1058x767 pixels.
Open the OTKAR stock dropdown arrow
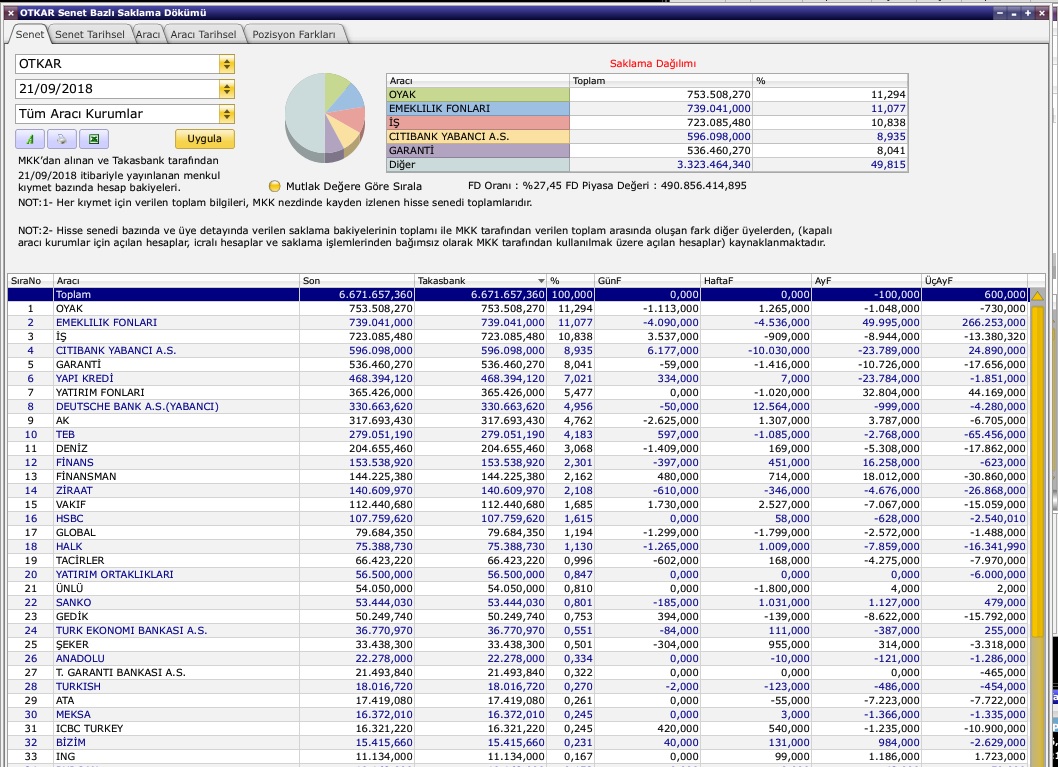227,64
